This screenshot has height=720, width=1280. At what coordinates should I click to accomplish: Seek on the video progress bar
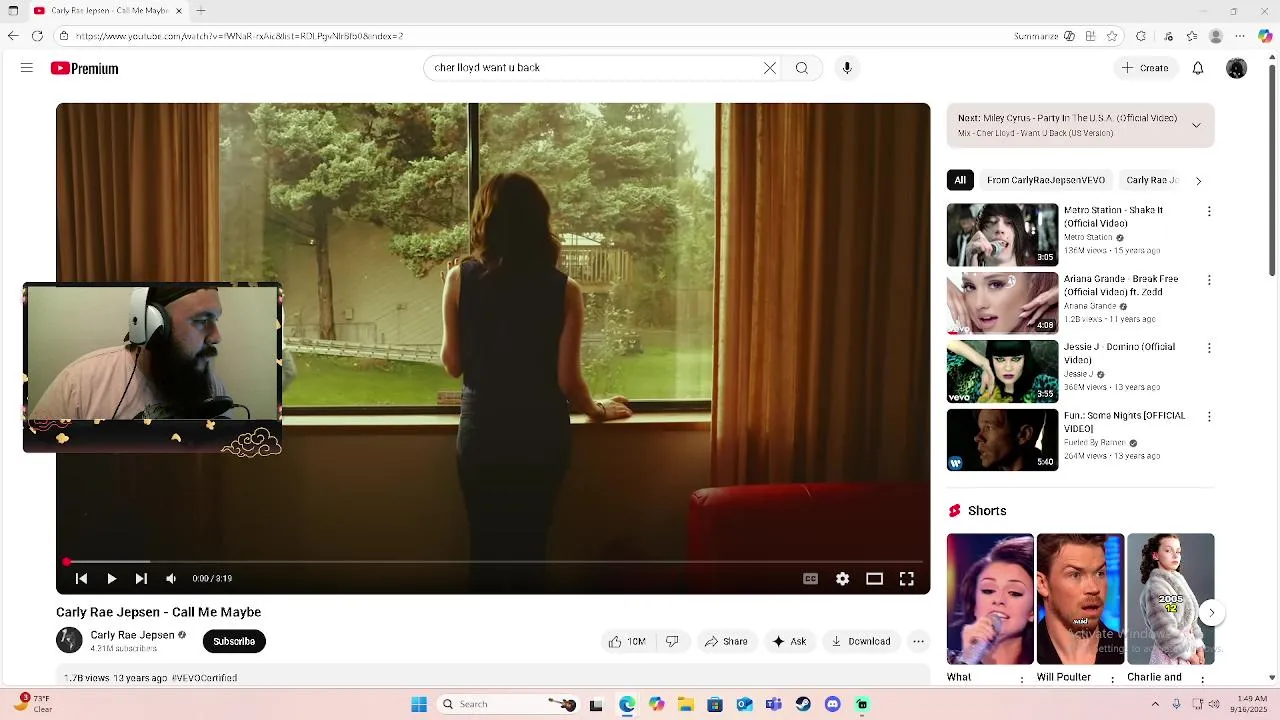pos(493,562)
